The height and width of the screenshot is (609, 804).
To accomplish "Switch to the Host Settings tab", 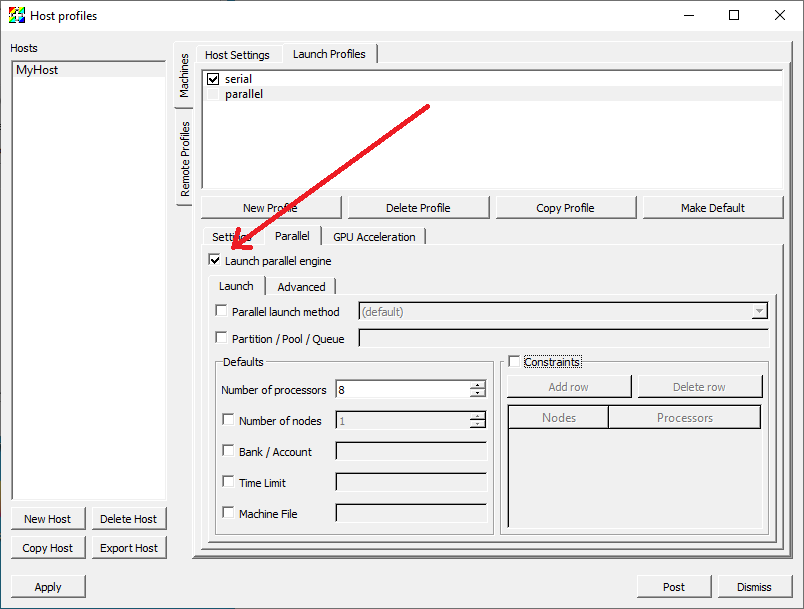I will [x=237, y=55].
